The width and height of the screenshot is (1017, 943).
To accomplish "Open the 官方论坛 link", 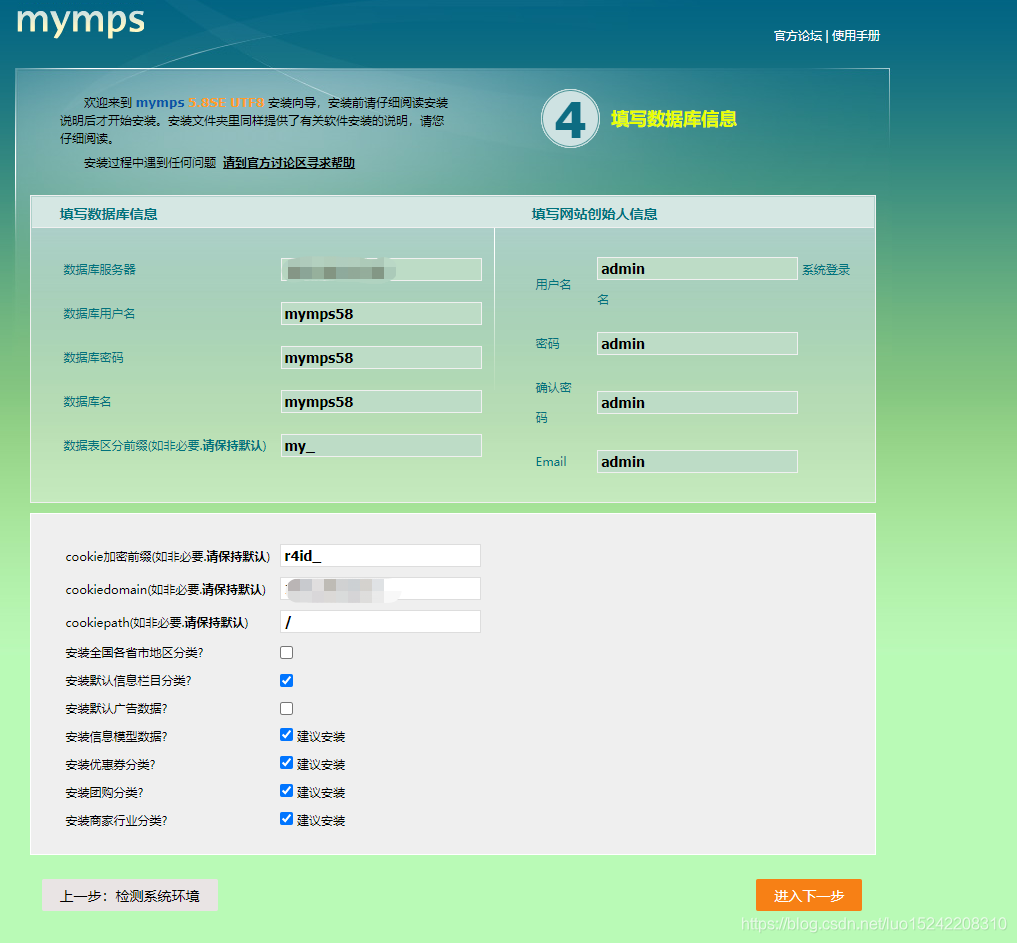I will click(x=798, y=36).
